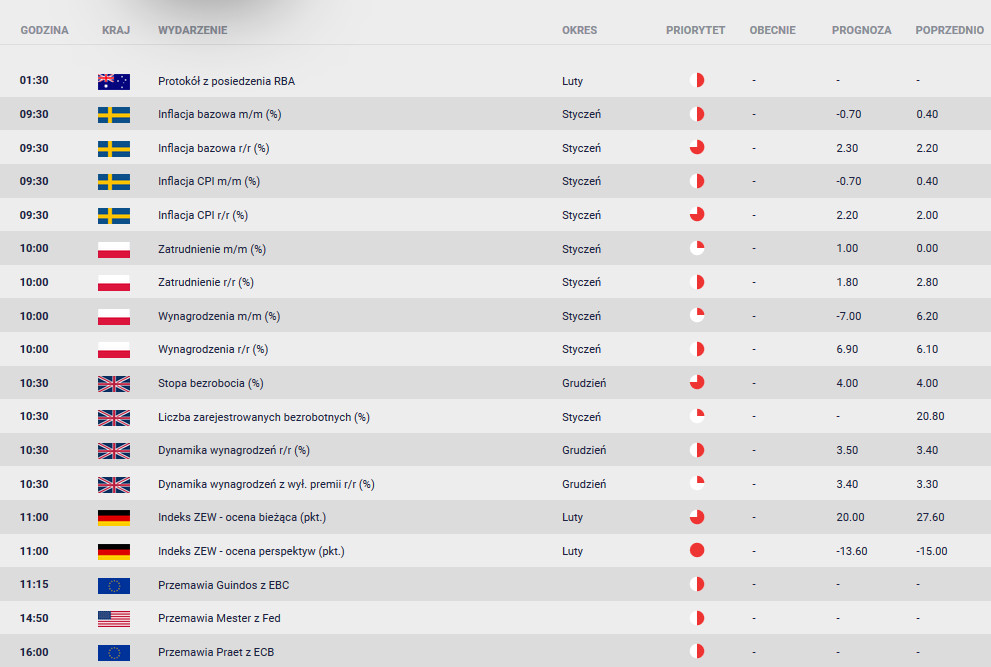Click the priority icon for Przemawia Mester z Fed
Image resolution: width=991 pixels, height=667 pixels.
tap(696, 618)
